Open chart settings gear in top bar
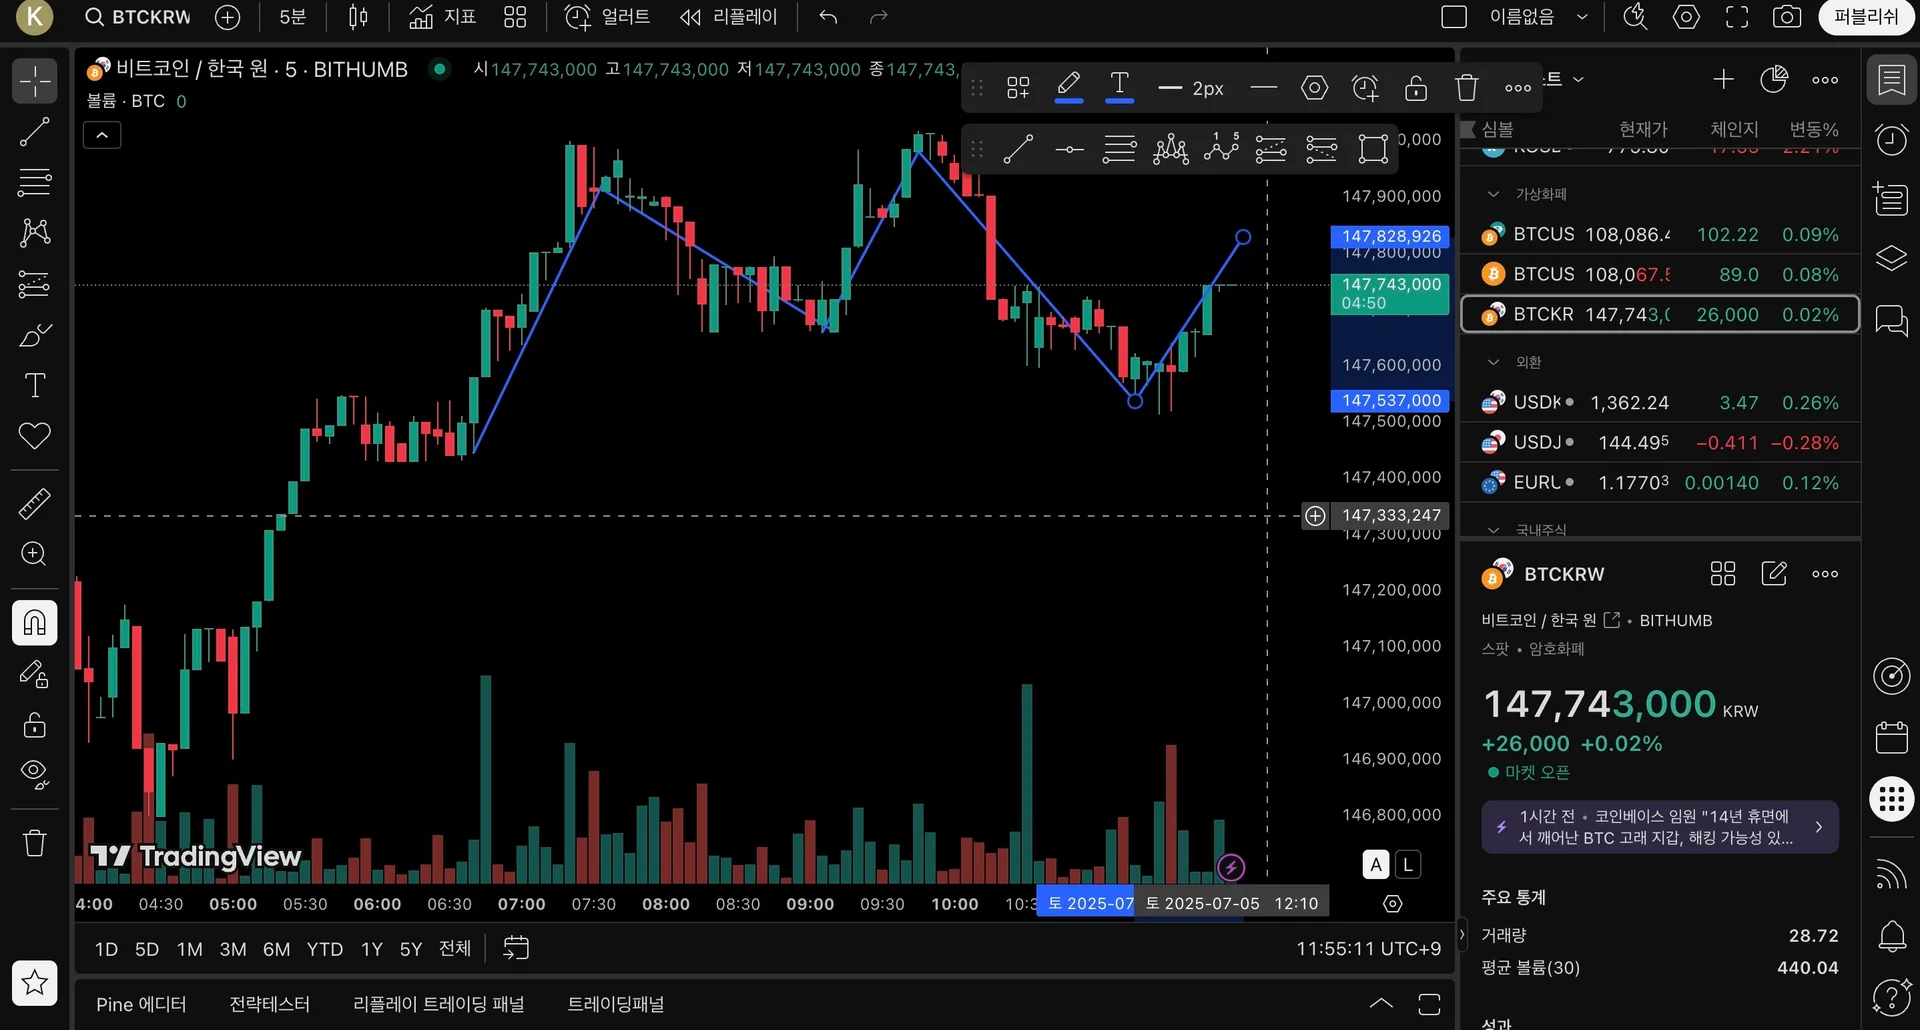Image resolution: width=1920 pixels, height=1030 pixels. tap(1686, 17)
